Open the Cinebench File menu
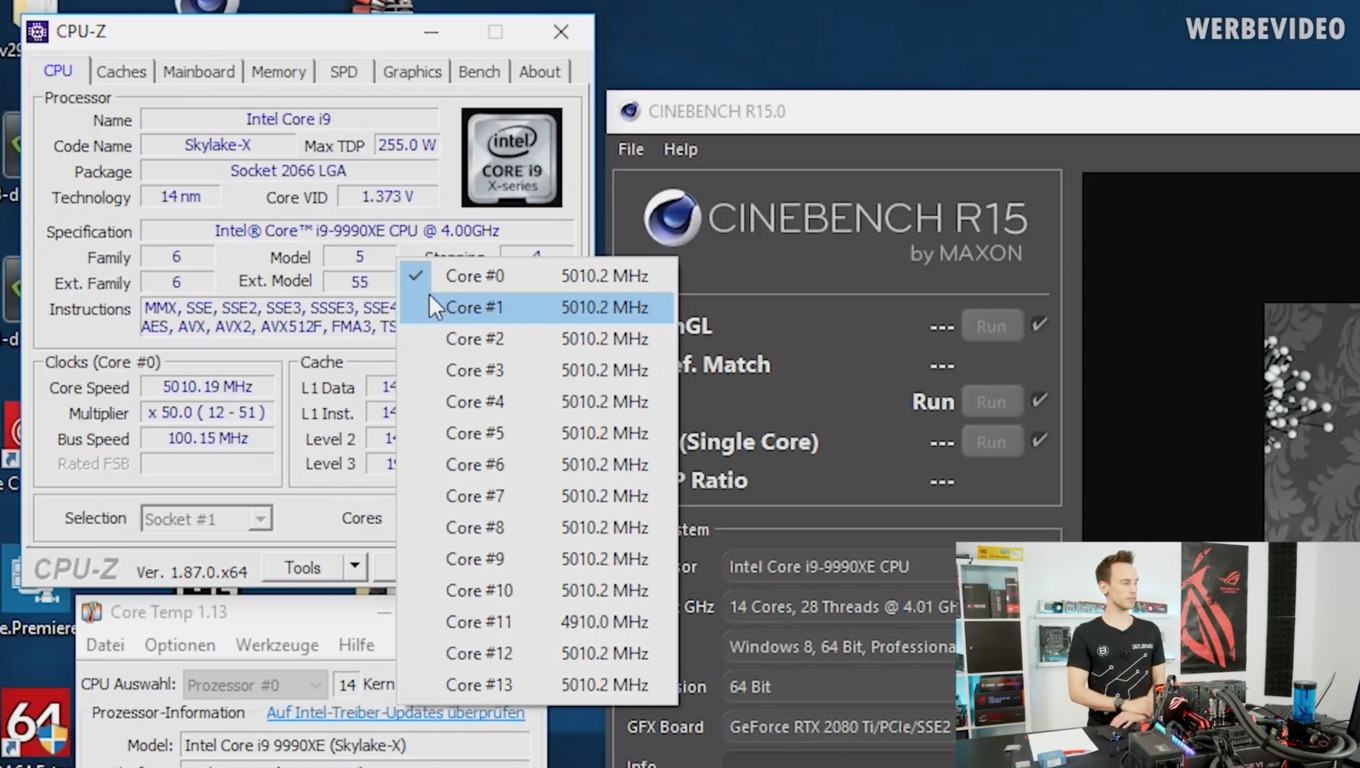Image resolution: width=1360 pixels, height=768 pixels. (631, 149)
